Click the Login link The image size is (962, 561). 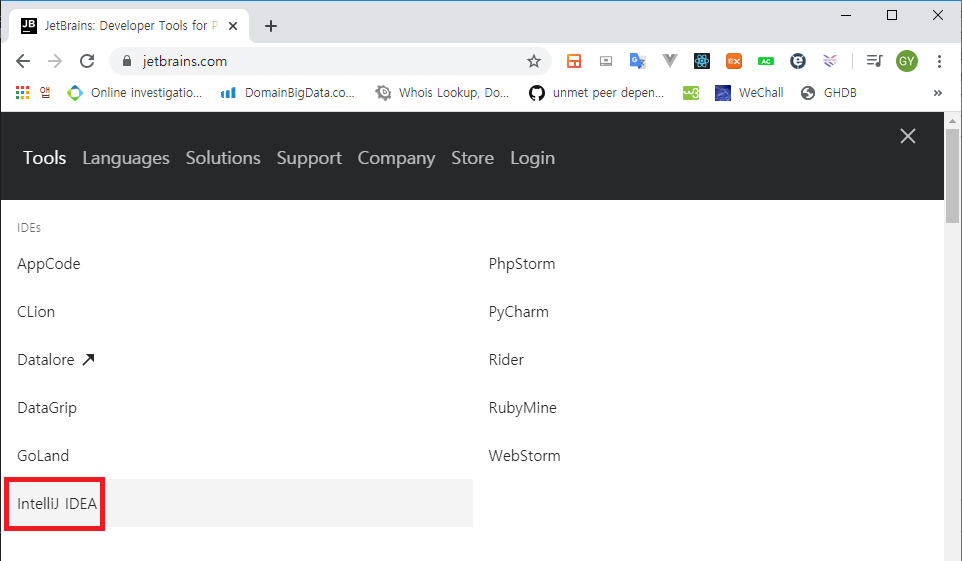click(x=533, y=158)
